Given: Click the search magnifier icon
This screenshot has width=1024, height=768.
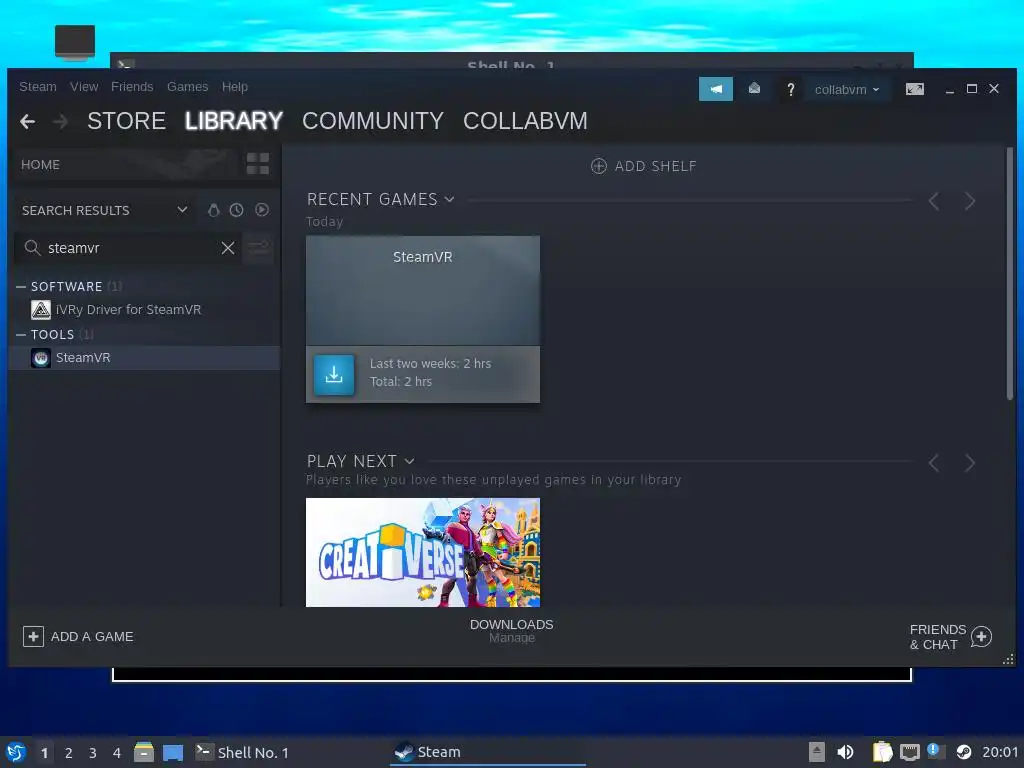Looking at the screenshot, I should tap(32, 248).
